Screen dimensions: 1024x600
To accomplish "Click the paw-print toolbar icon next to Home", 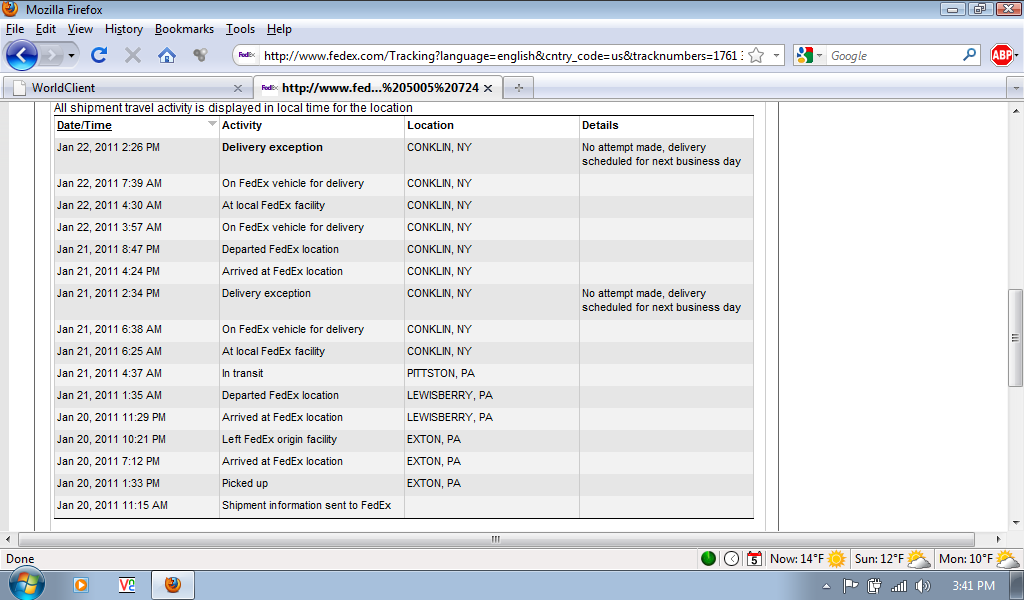I will click(x=200, y=55).
